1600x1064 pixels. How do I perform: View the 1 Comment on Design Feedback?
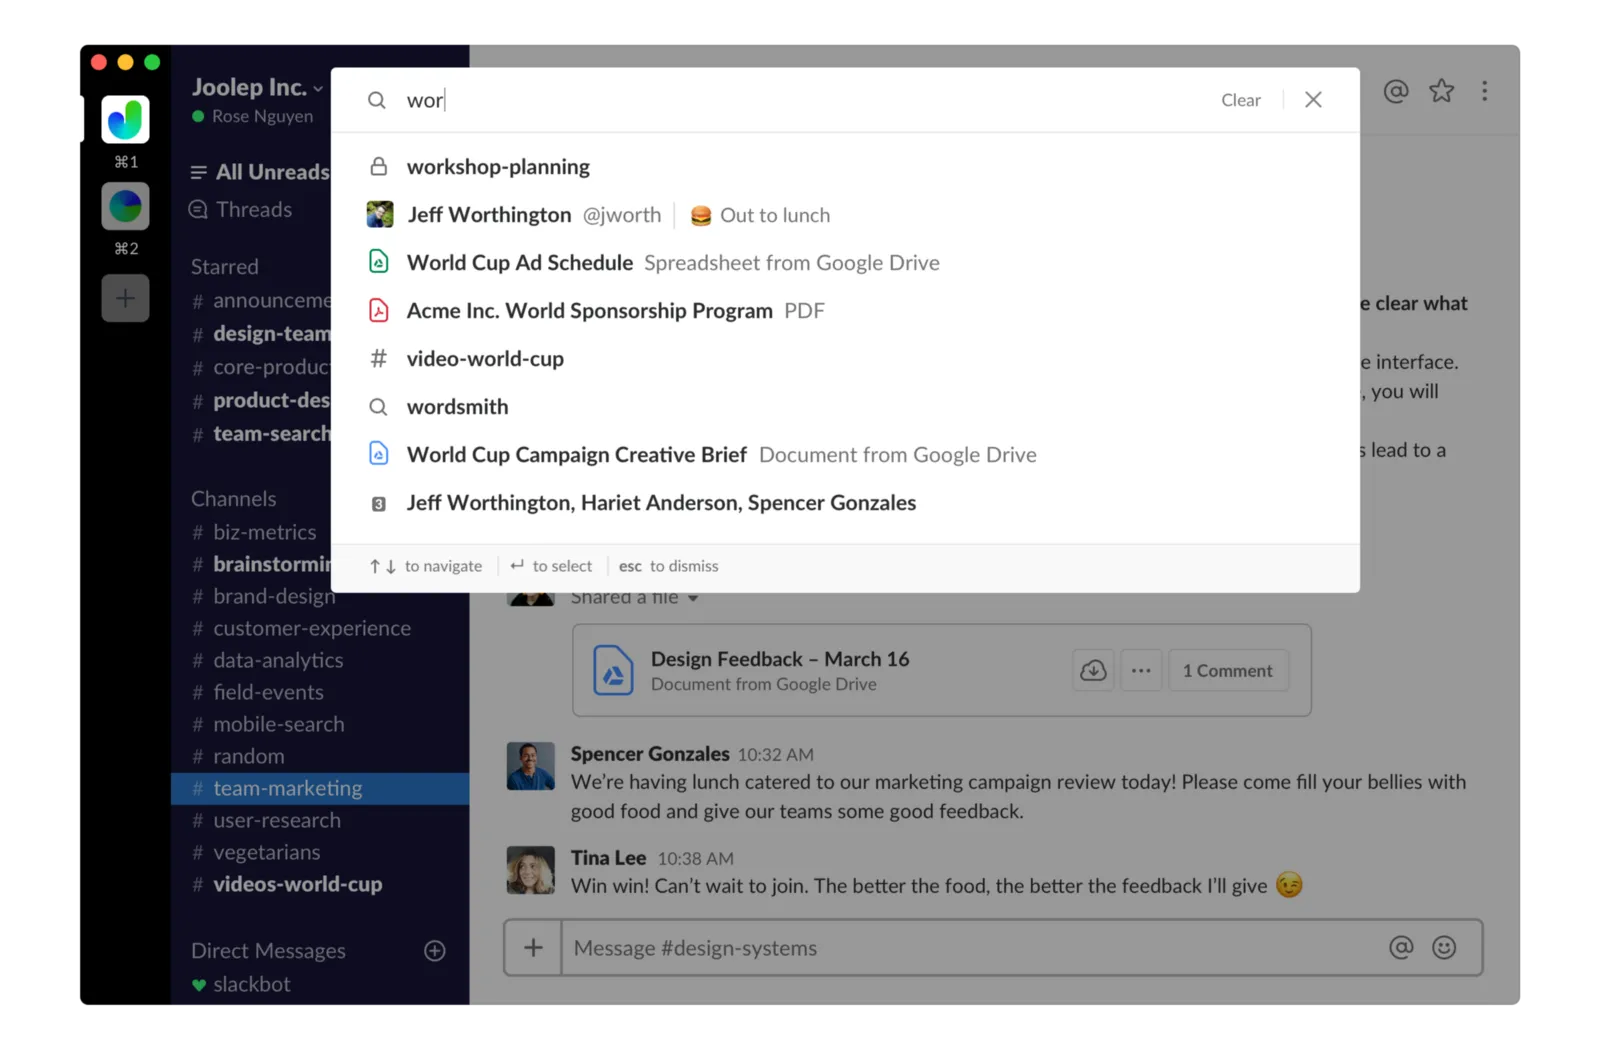click(x=1228, y=670)
